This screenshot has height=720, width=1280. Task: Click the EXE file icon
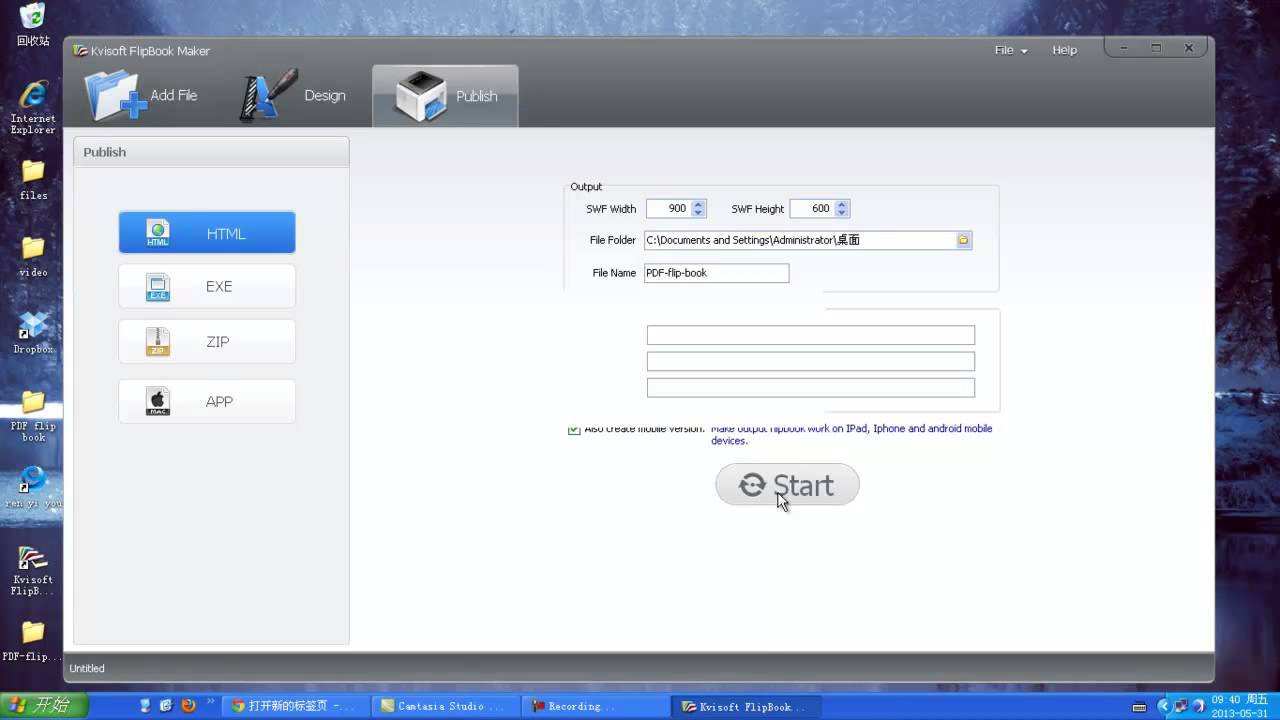(x=158, y=287)
